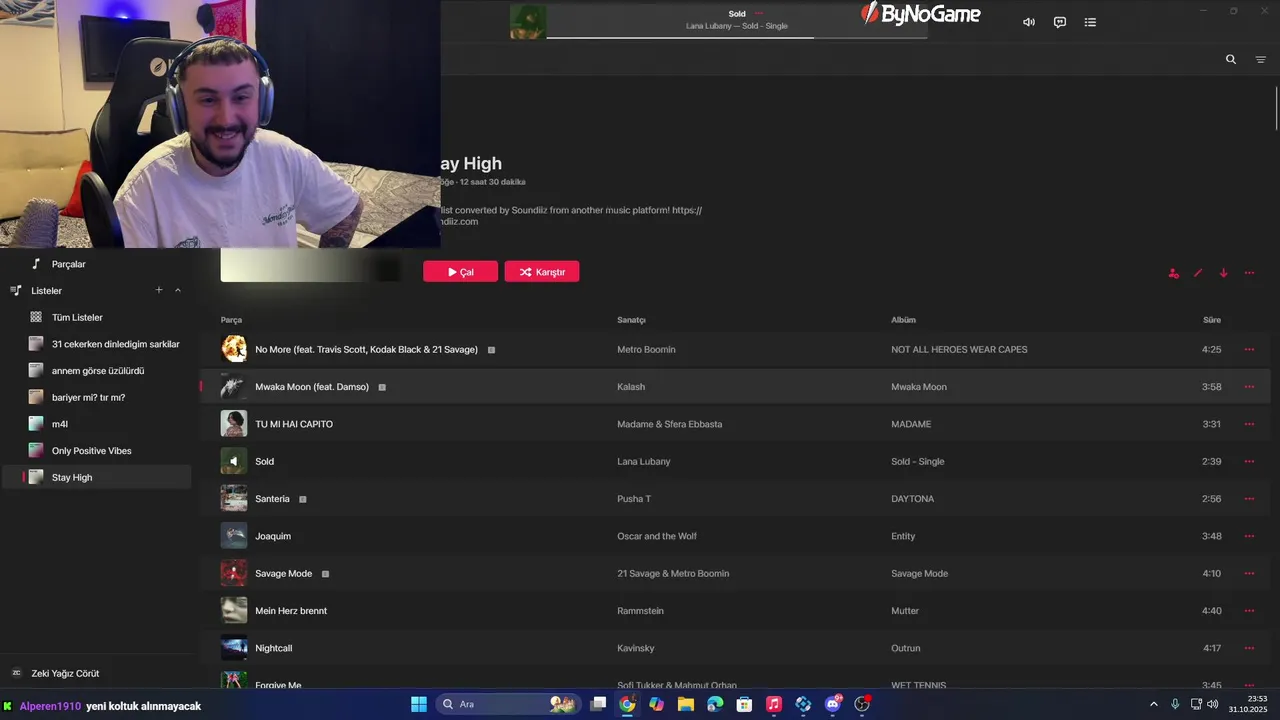Select the Joaquim track title
Image resolution: width=1280 pixels, height=720 pixels.
coord(273,536)
